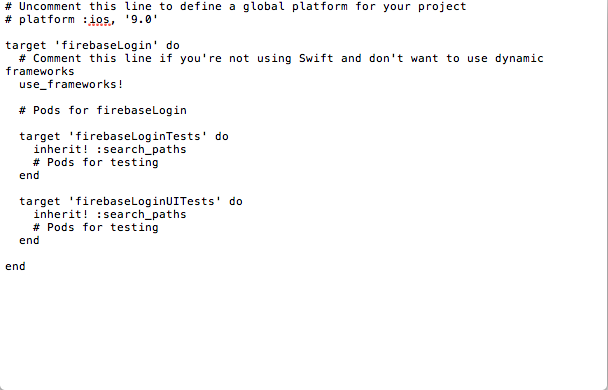Image resolution: width=608 pixels, height=390 pixels.
Task: Click the '9.0' version string
Action: tap(141, 19)
